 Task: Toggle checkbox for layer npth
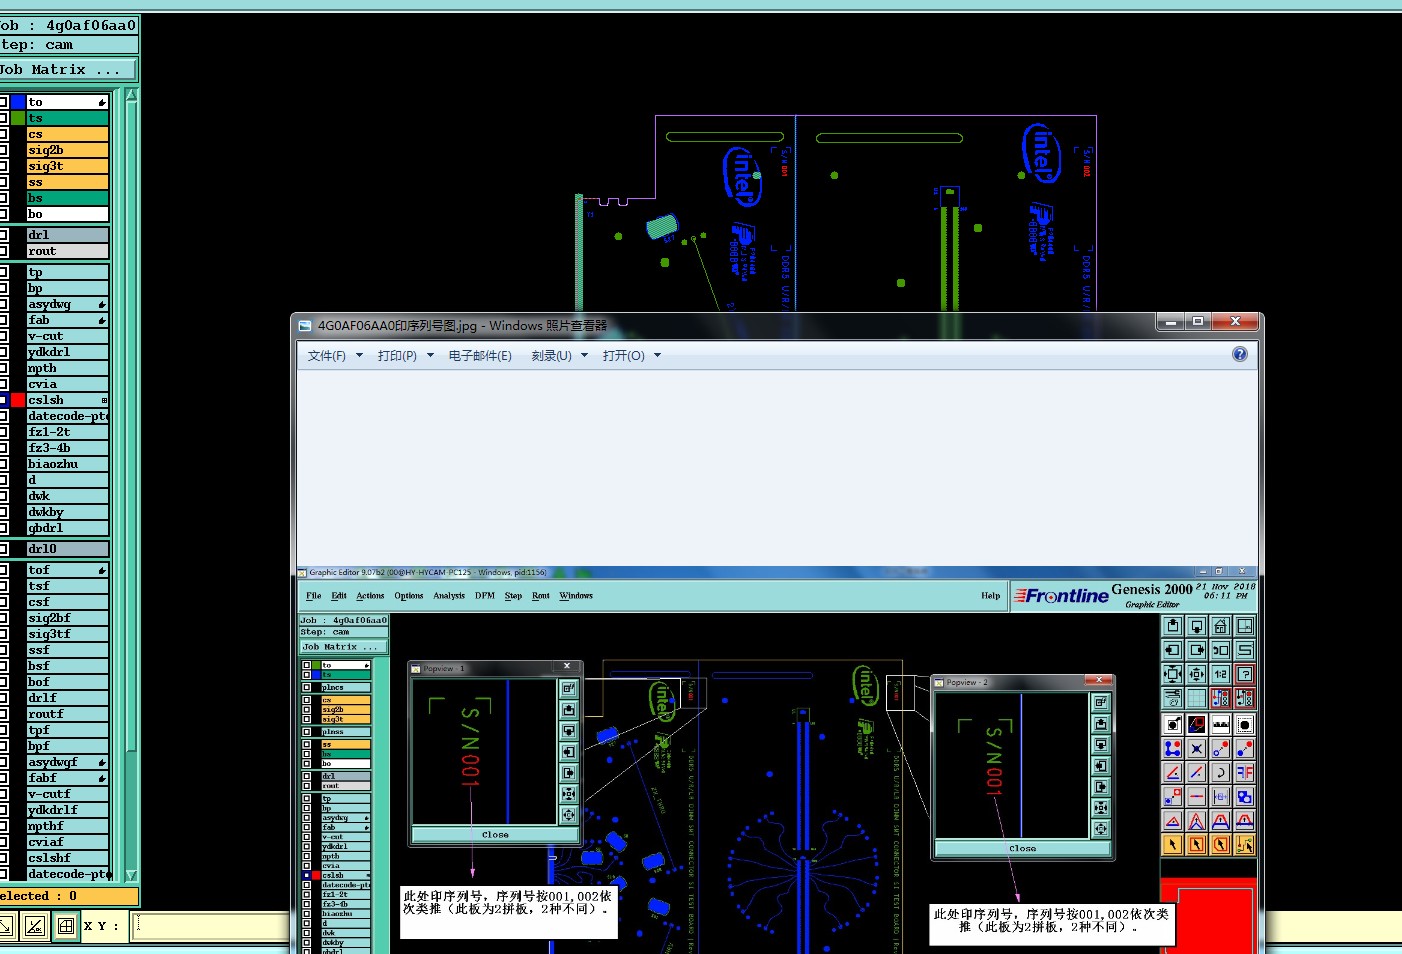coord(3,368)
